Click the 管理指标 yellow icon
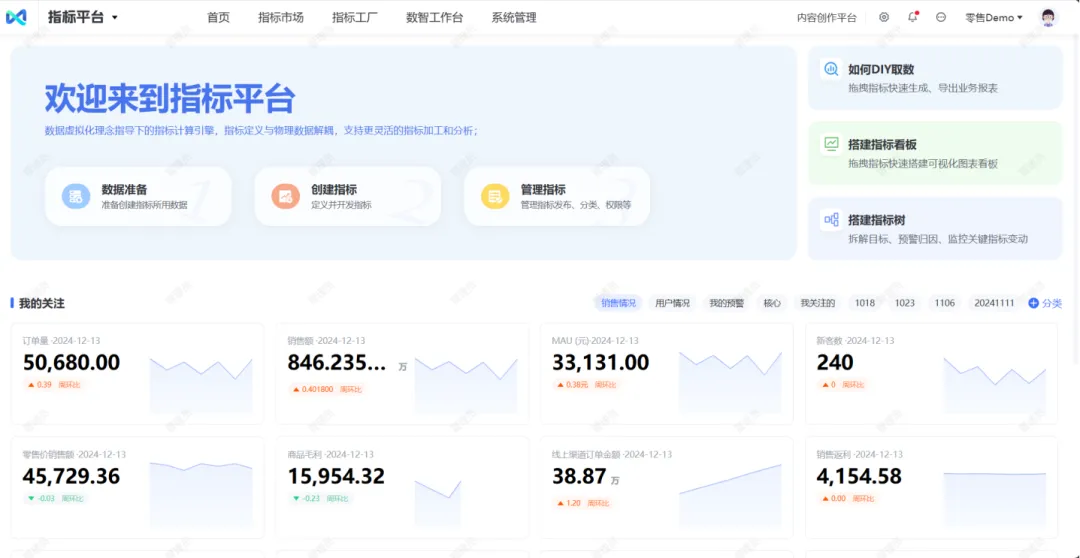The width and height of the screenshot is (1080, 558). tap(495, 196)
